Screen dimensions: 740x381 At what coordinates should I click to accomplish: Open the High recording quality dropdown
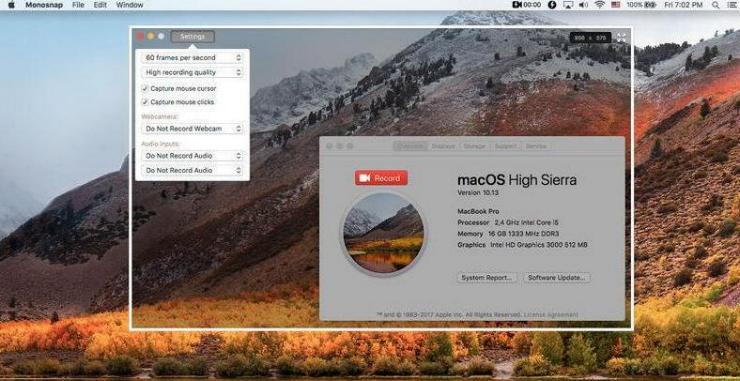pos(193,72)
